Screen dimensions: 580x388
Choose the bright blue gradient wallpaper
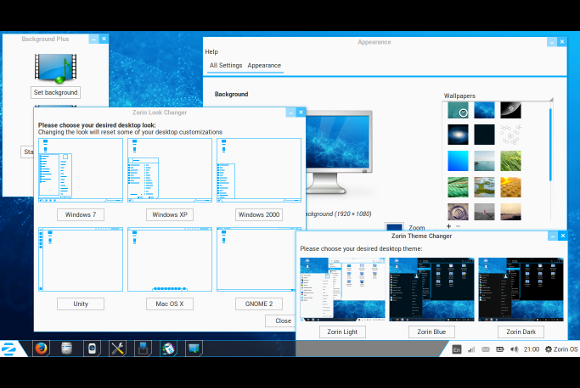coord(458,161)
